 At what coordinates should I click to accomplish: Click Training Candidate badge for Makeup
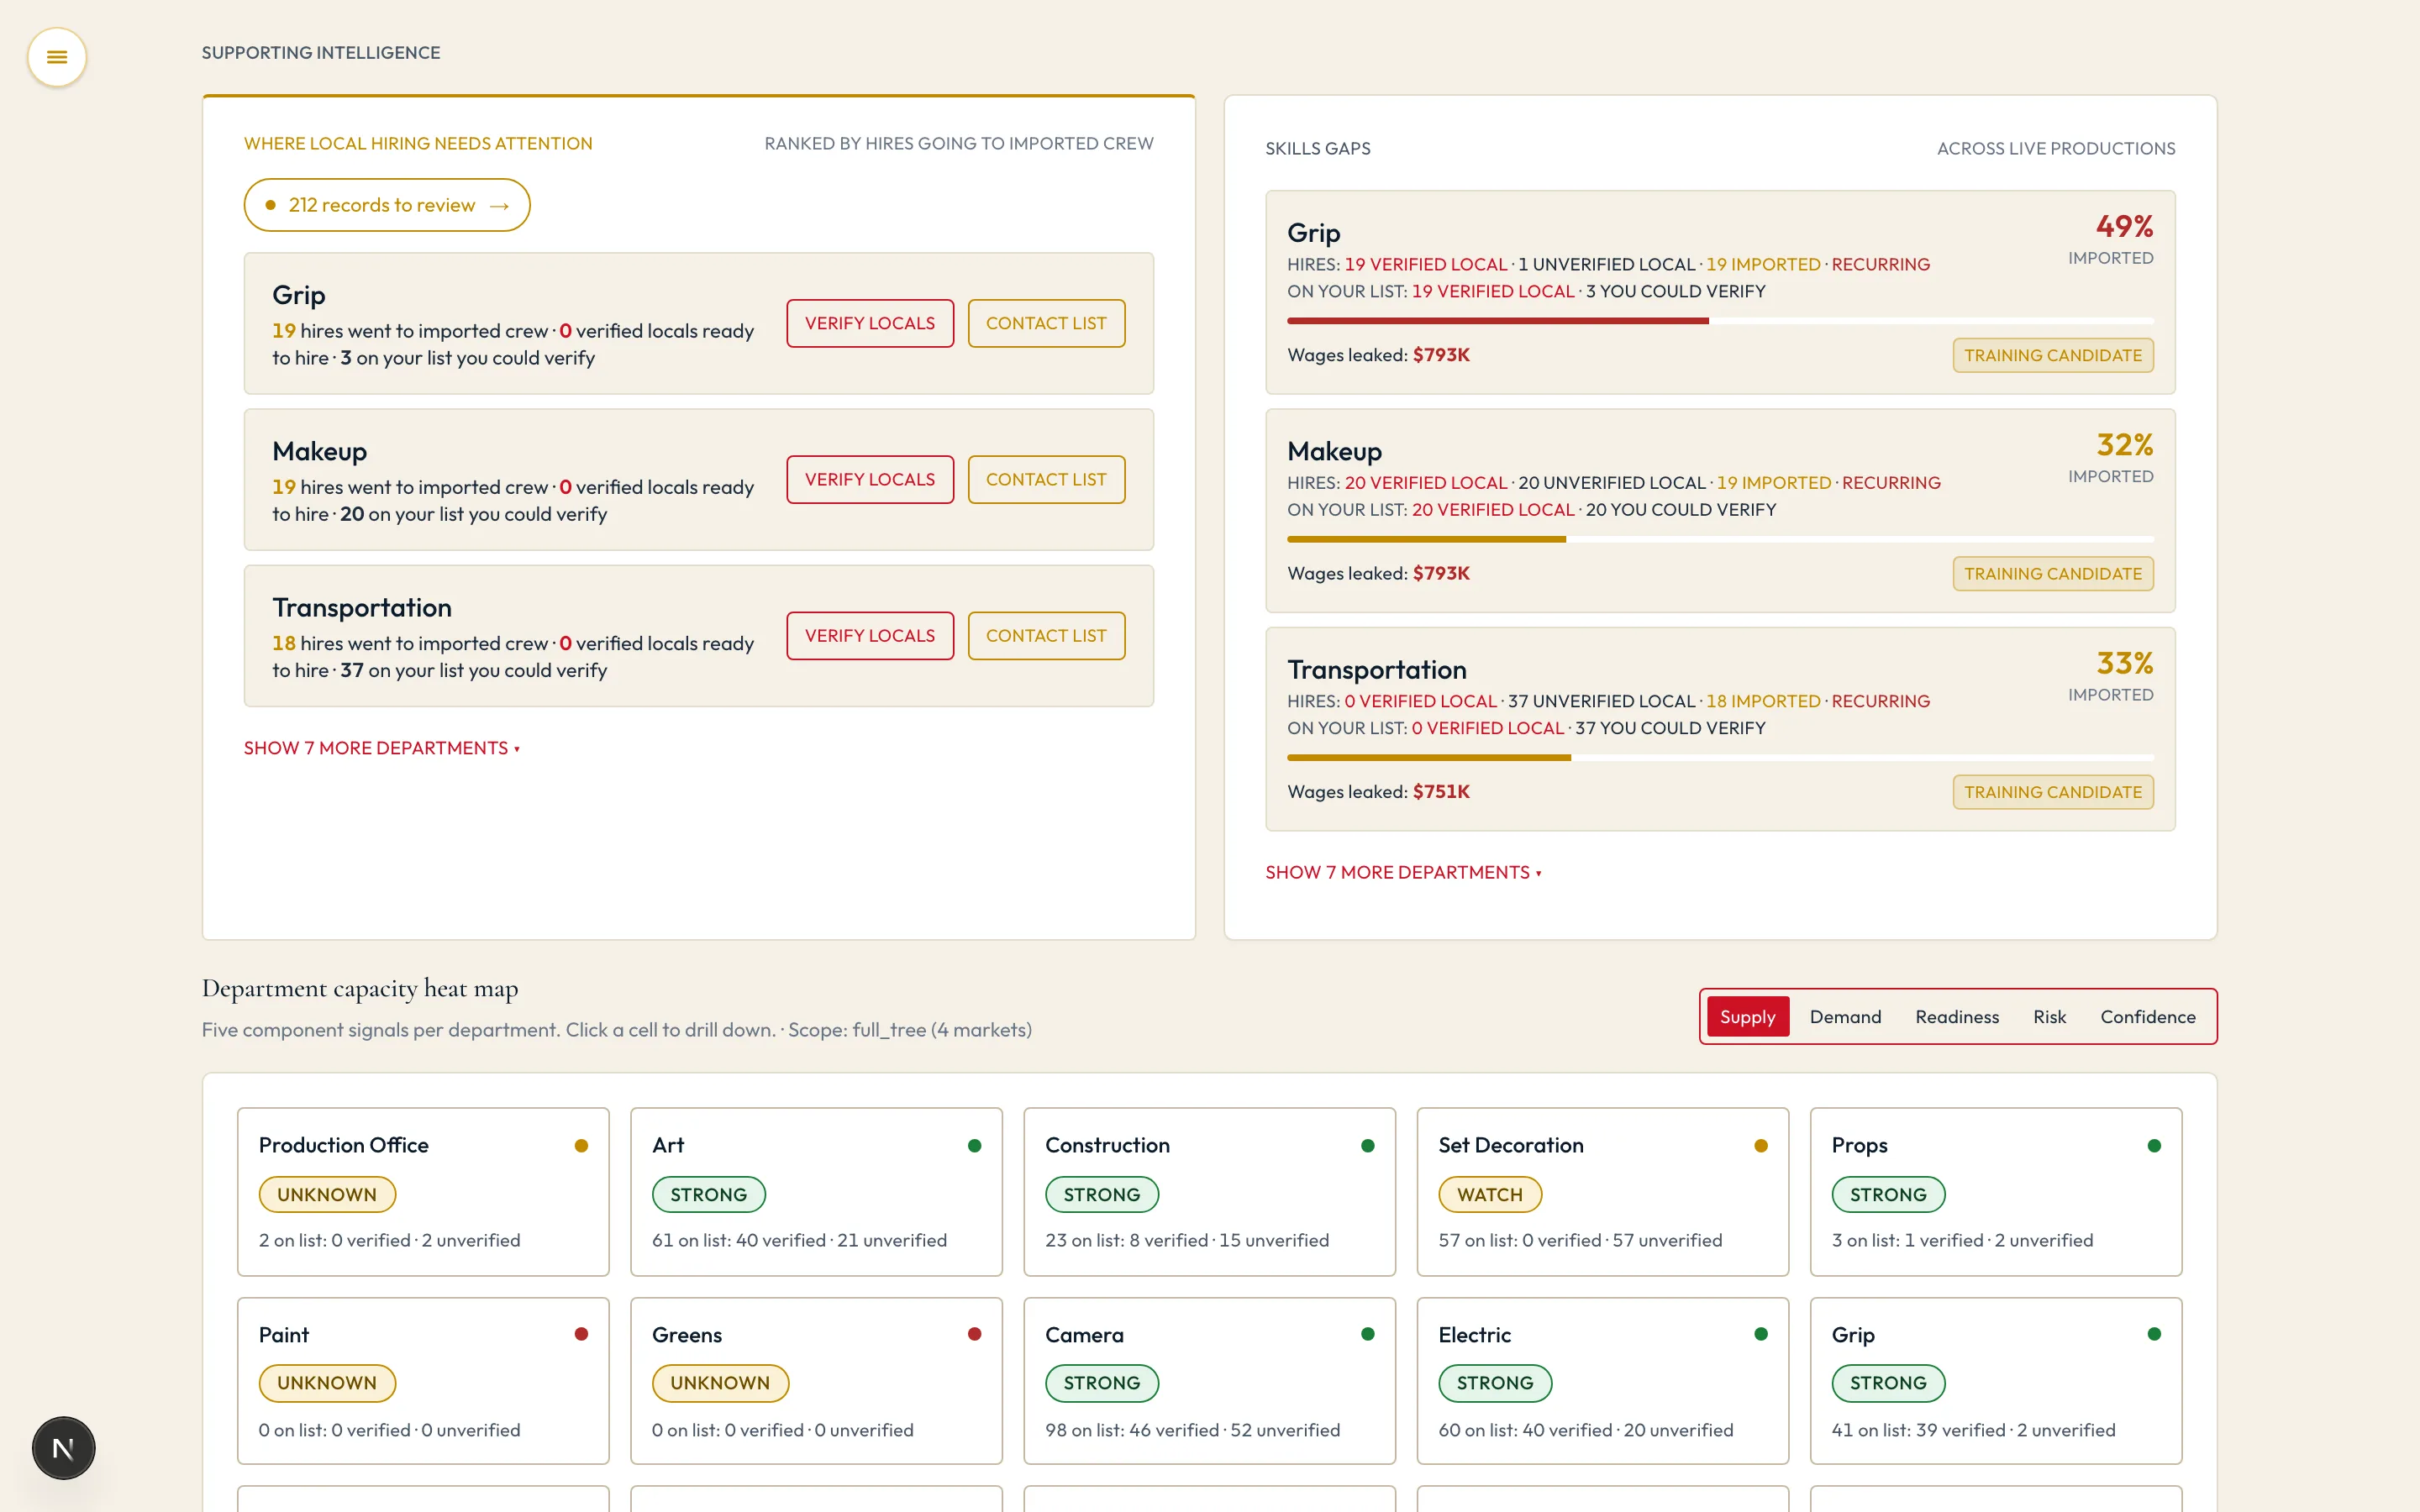tap(2052, 573)
